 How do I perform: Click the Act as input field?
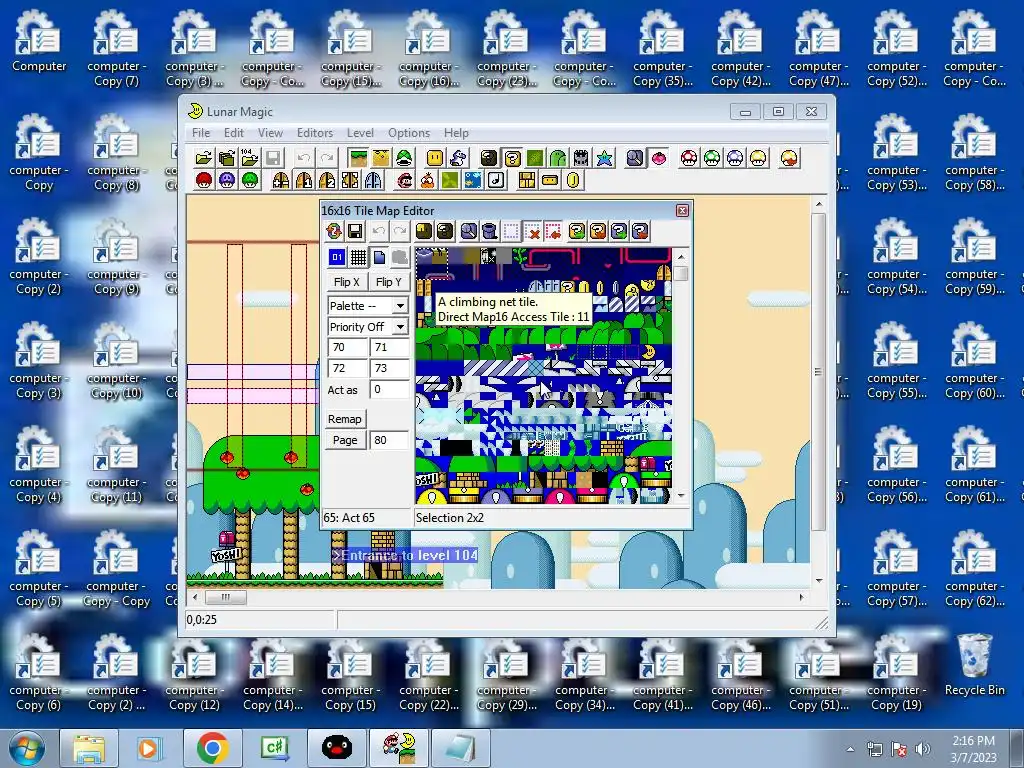pos(389,389)
